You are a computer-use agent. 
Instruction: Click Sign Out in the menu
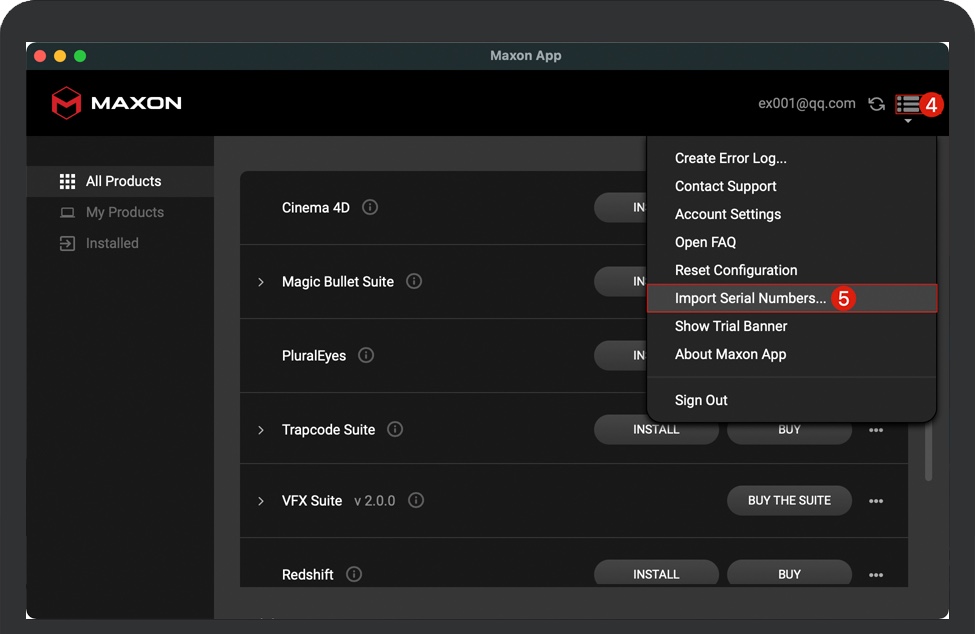[x=701, y=400]
